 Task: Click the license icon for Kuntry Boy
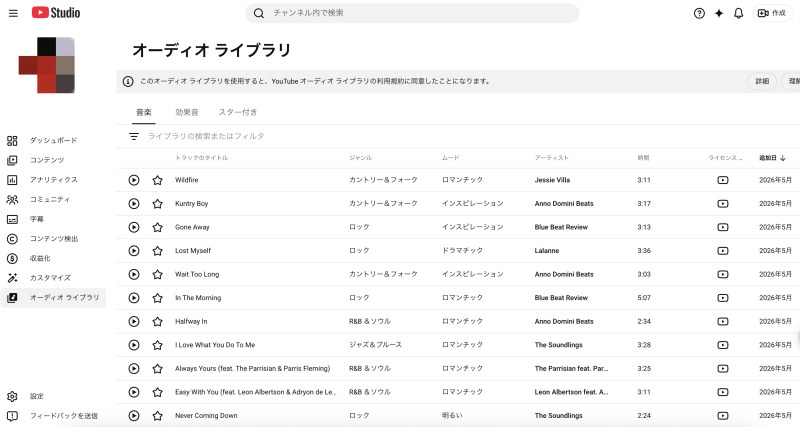[x=723, y=204]
